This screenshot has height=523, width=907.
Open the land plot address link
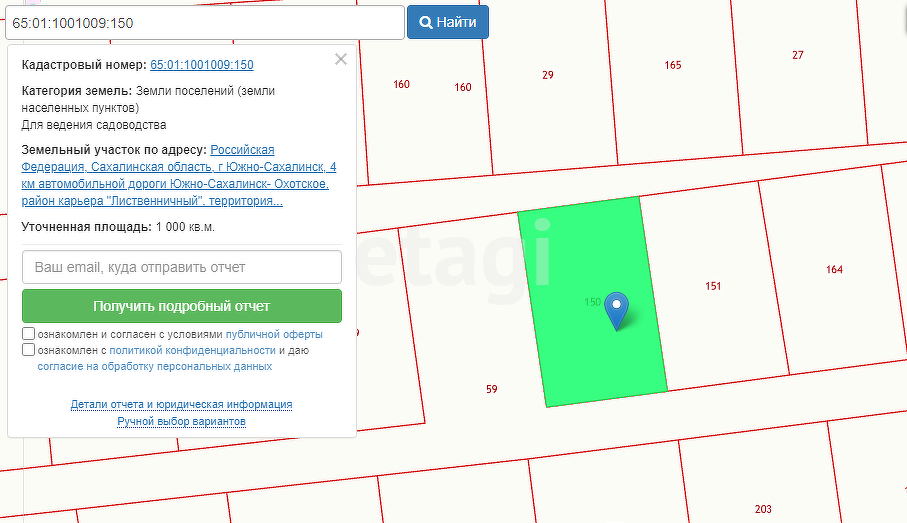pyautogui.click(x=180, y=175)
